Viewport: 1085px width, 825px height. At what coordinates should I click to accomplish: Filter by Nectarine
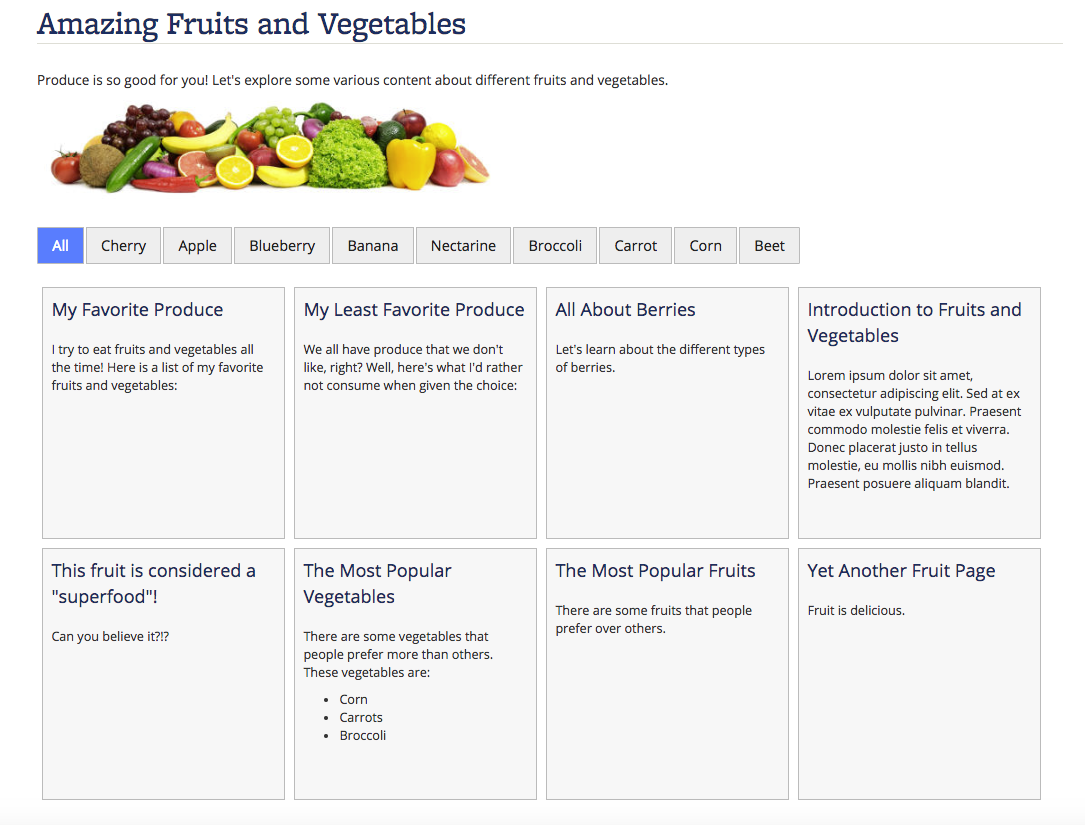click(x=464, y=246)
